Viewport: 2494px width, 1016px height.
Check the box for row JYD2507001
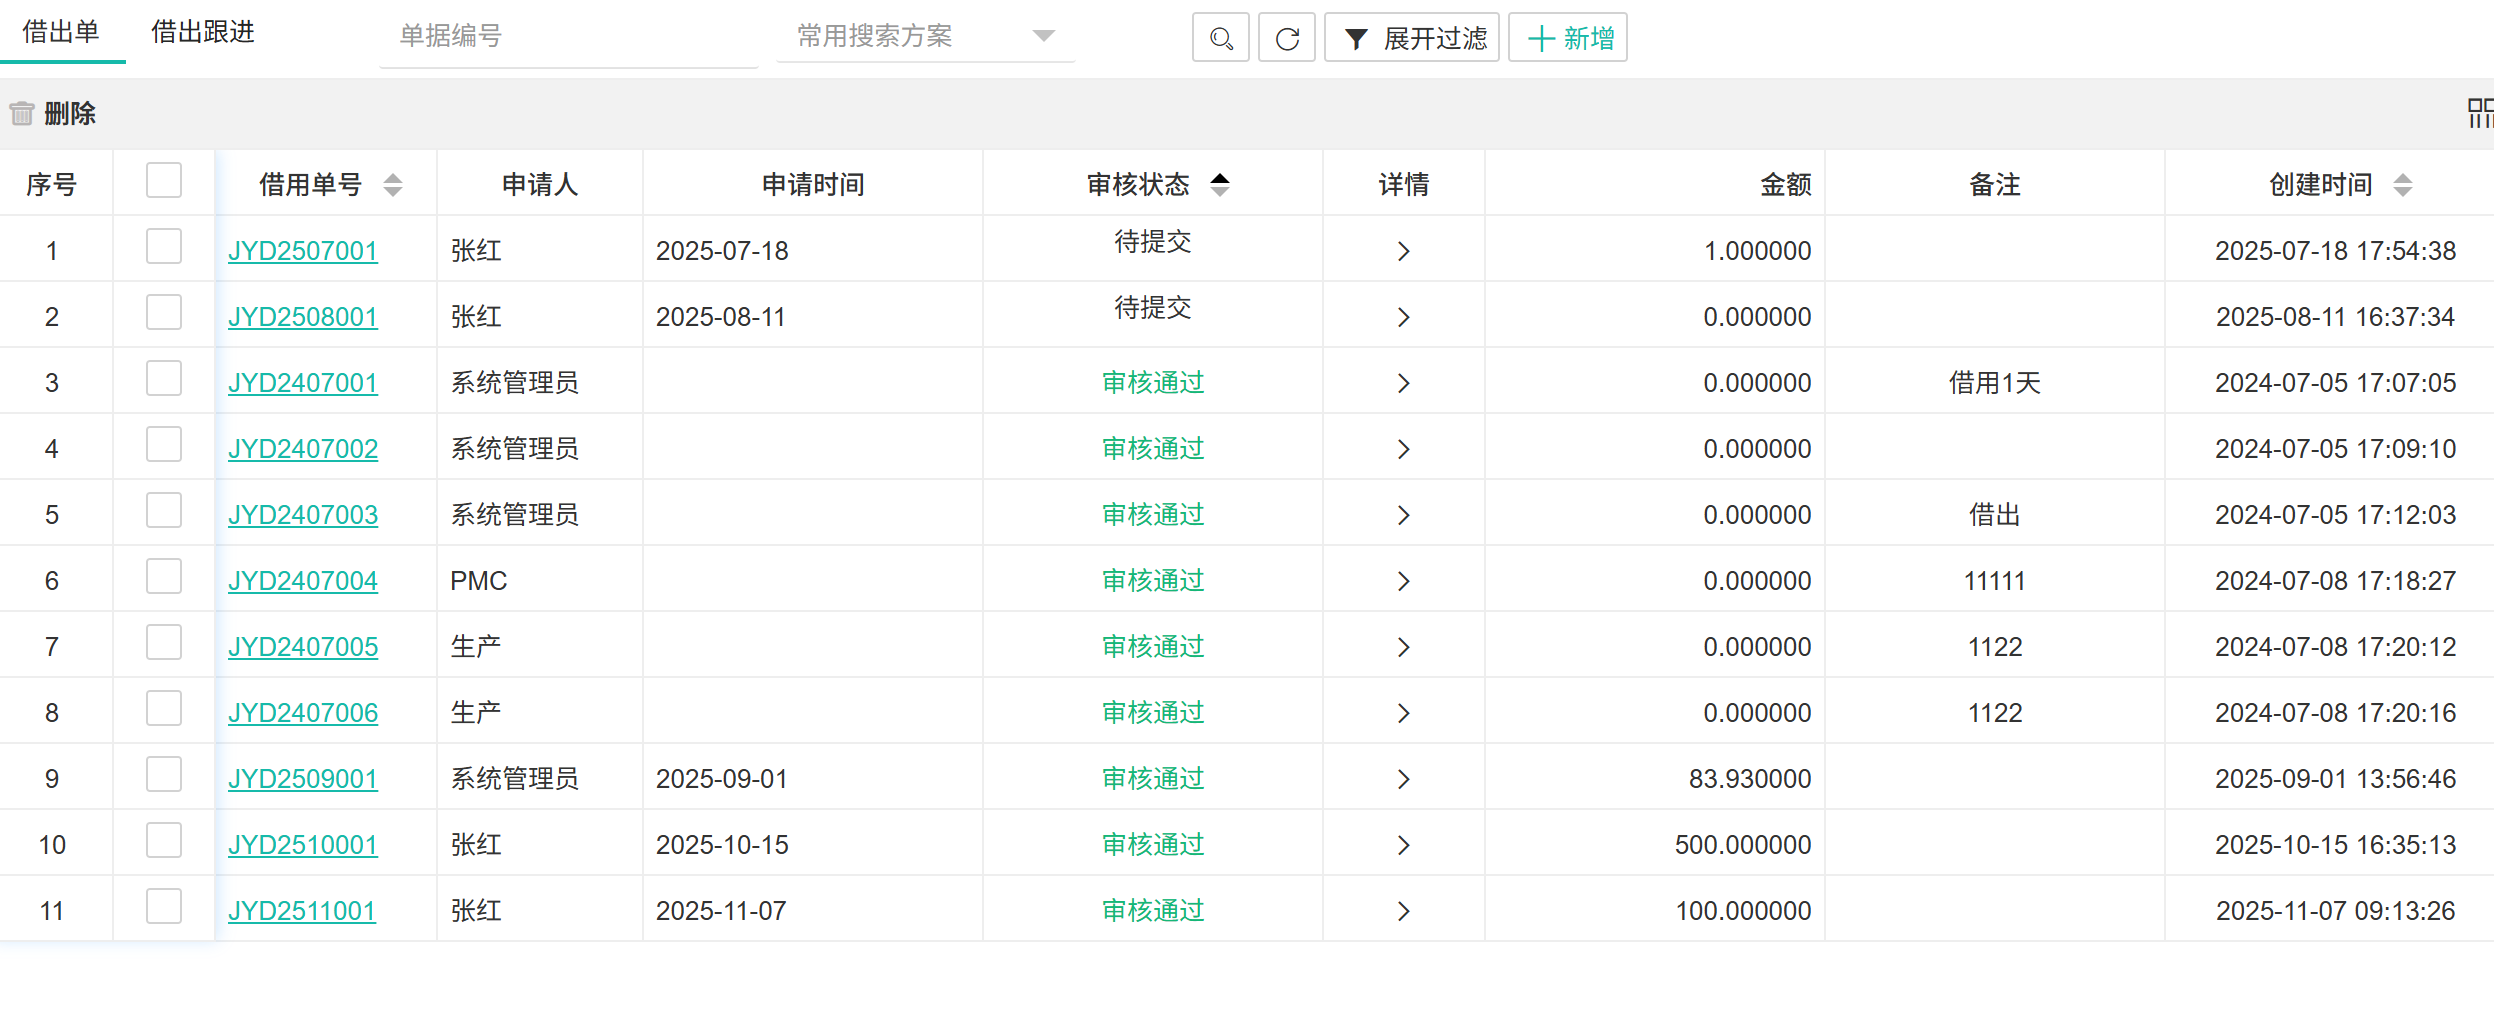pos(164,246)
